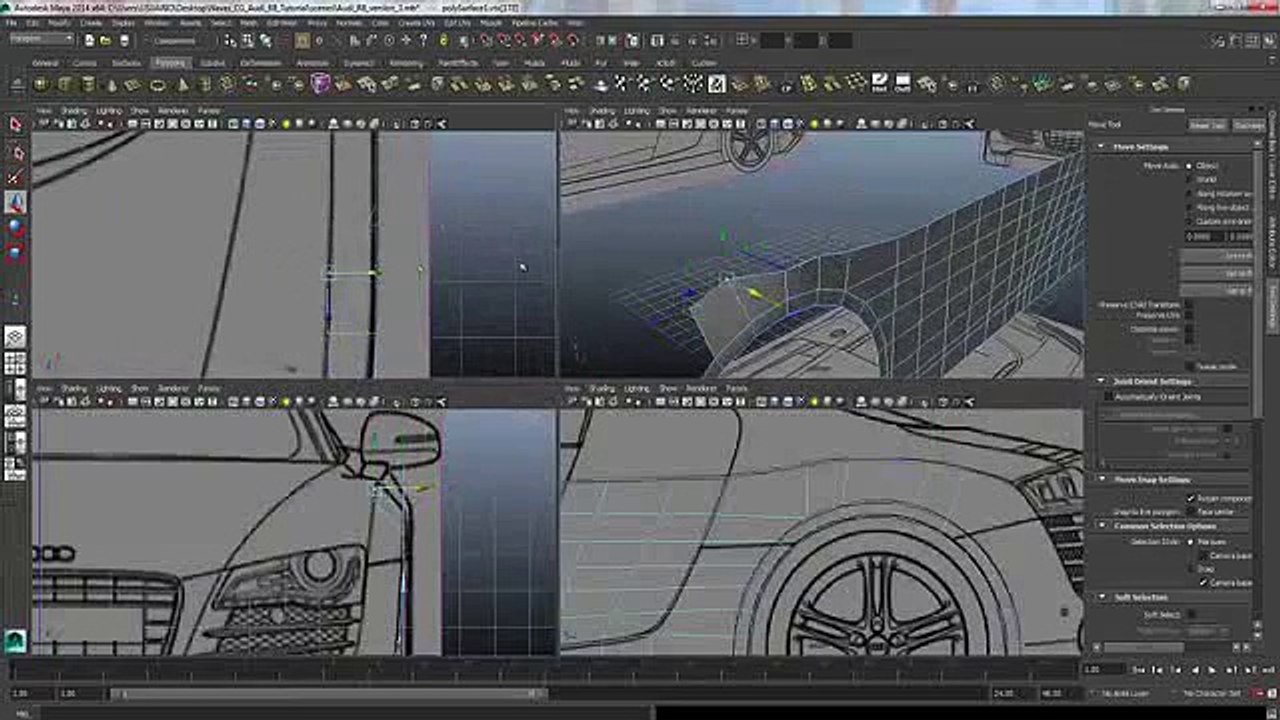
Task: Select Object move axis radio
Action: click(1189, 165)
